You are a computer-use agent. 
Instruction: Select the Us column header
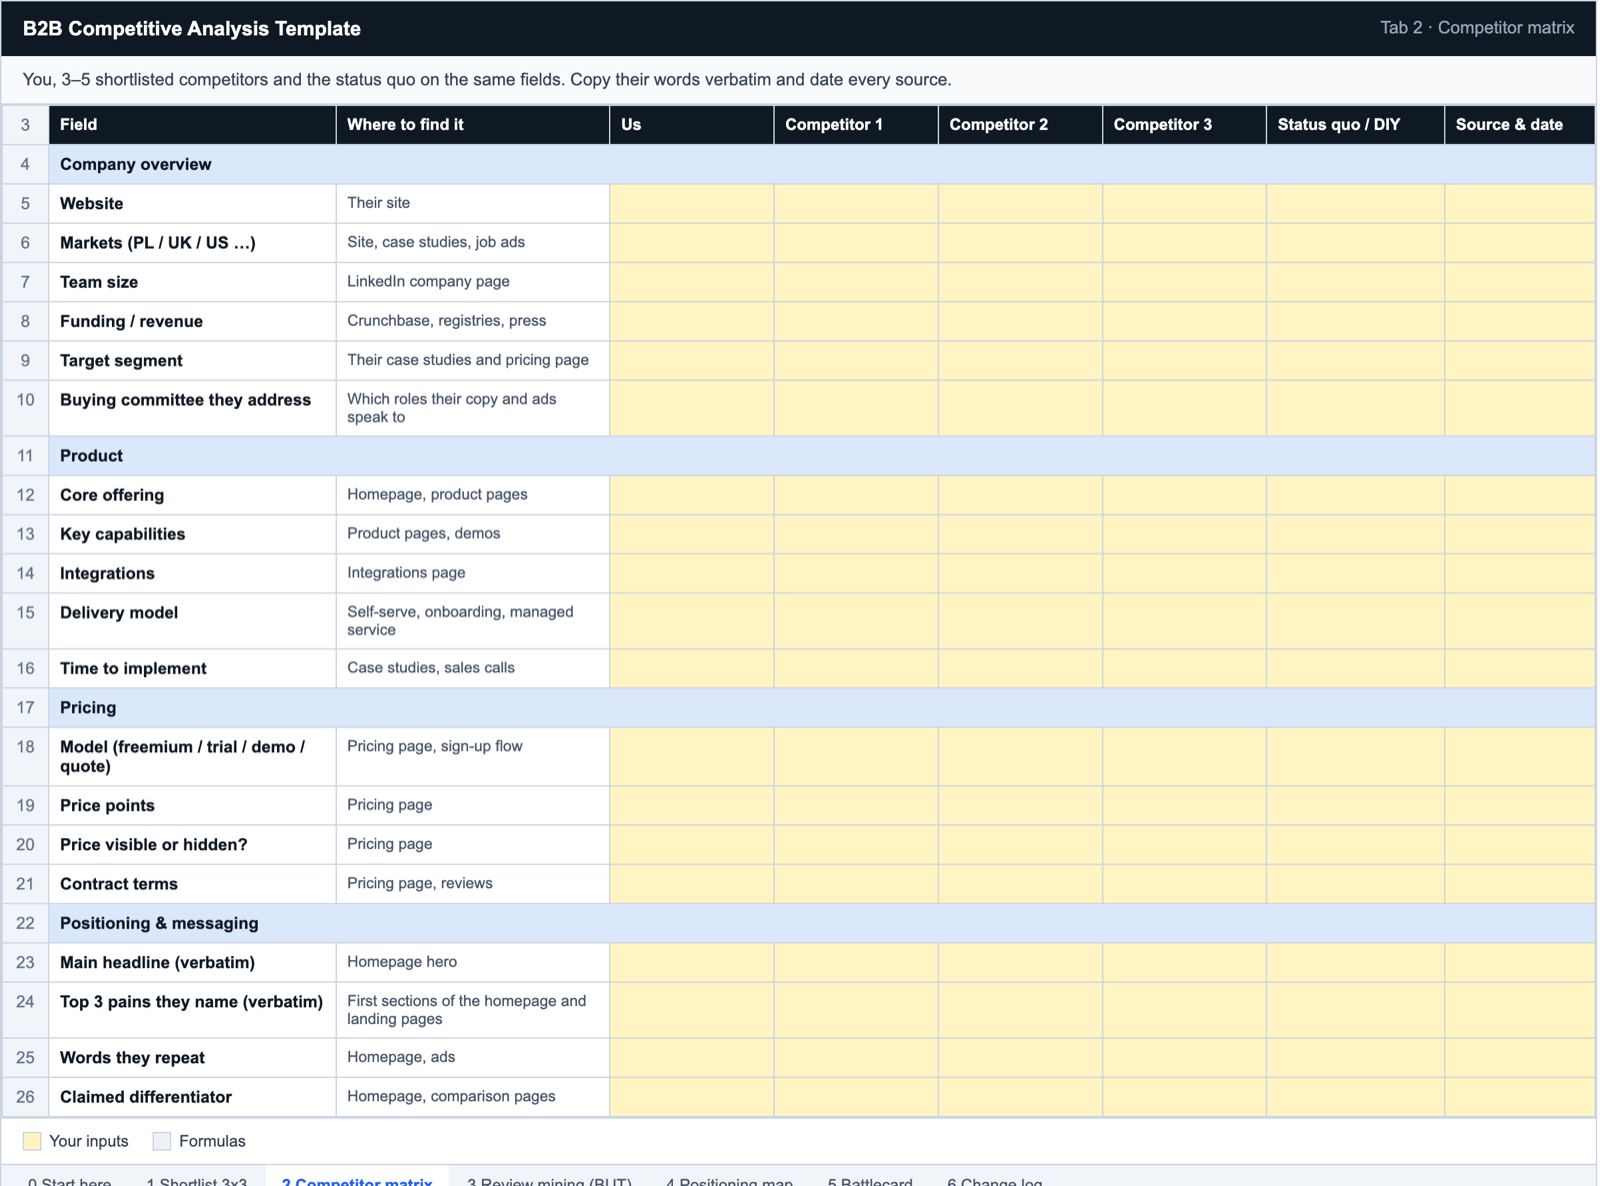click(692, 125)
